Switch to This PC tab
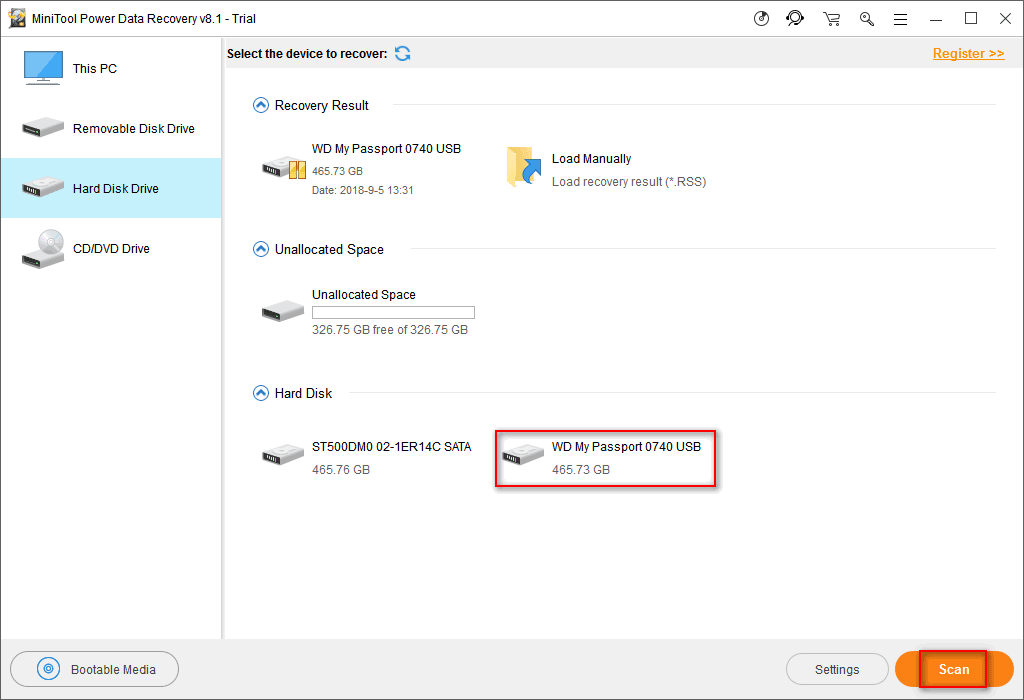Viewport: 1024px width, 700px height. pyautogui.click(x=111, y=68)
